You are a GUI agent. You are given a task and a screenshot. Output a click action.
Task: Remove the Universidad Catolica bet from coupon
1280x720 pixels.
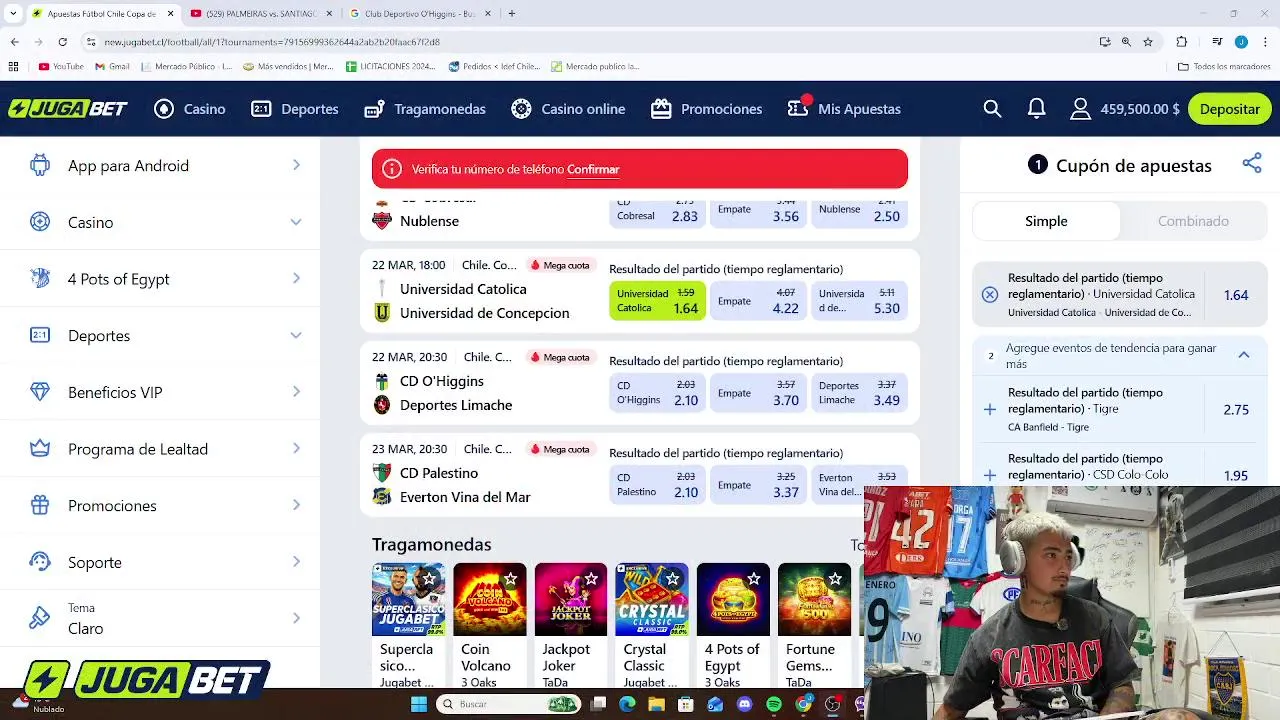[x=990, y=294]
